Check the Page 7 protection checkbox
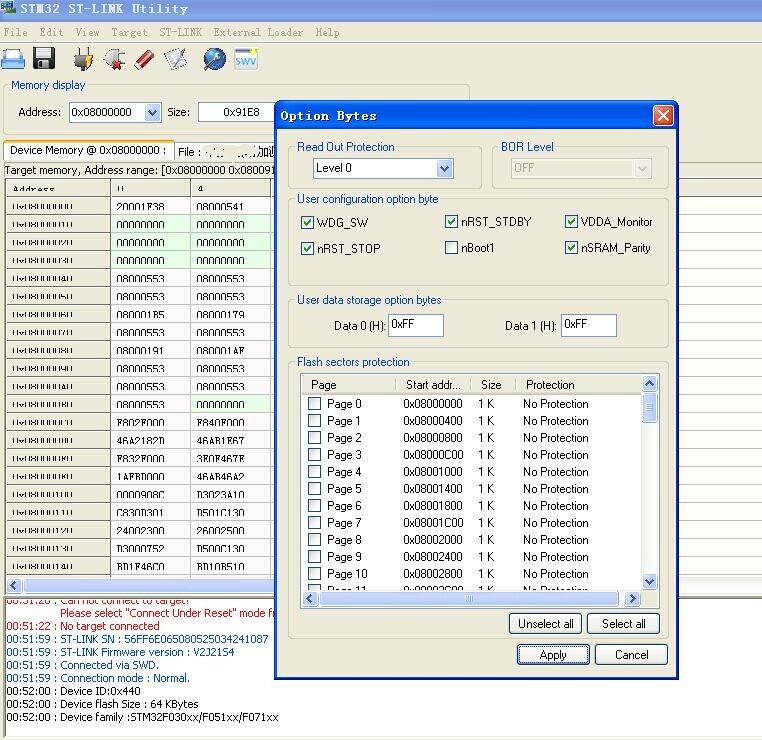762x740 pixels. click(x=314, y=523)
